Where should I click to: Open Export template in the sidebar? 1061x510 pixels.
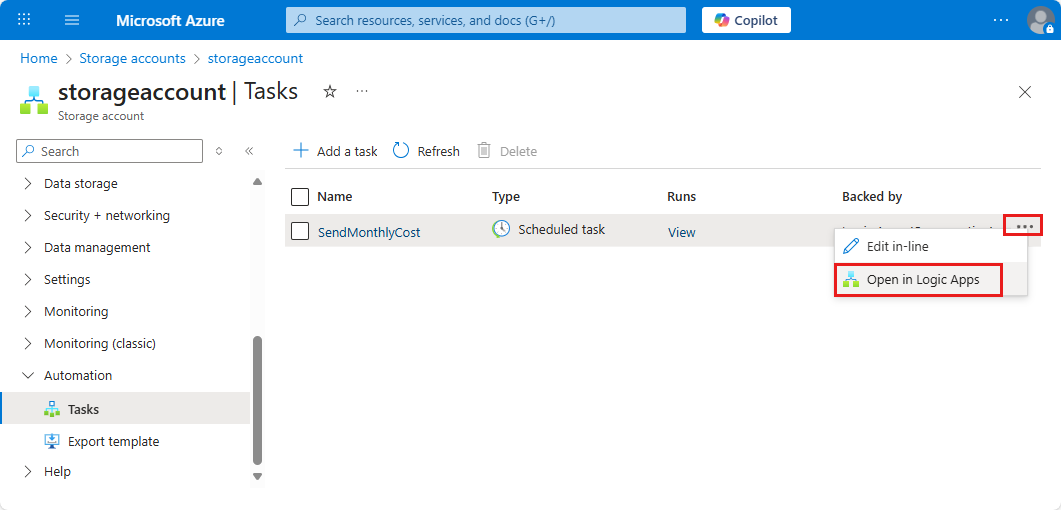click(113, 441)
